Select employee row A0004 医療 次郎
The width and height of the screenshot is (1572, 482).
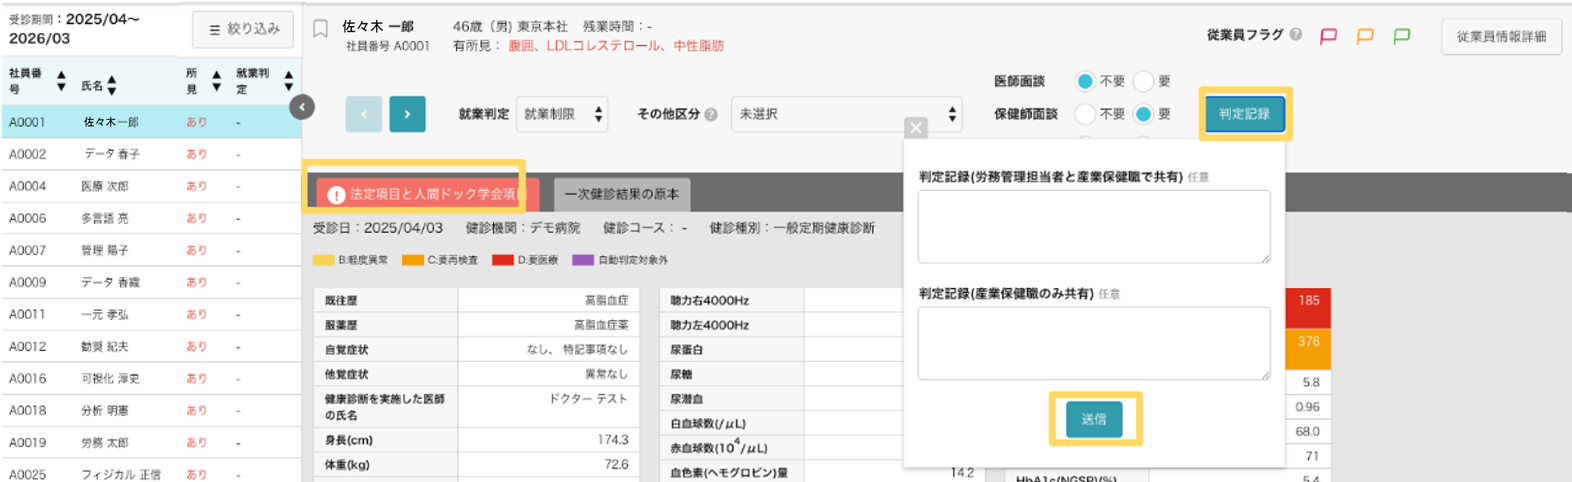(x=150, y=186)
